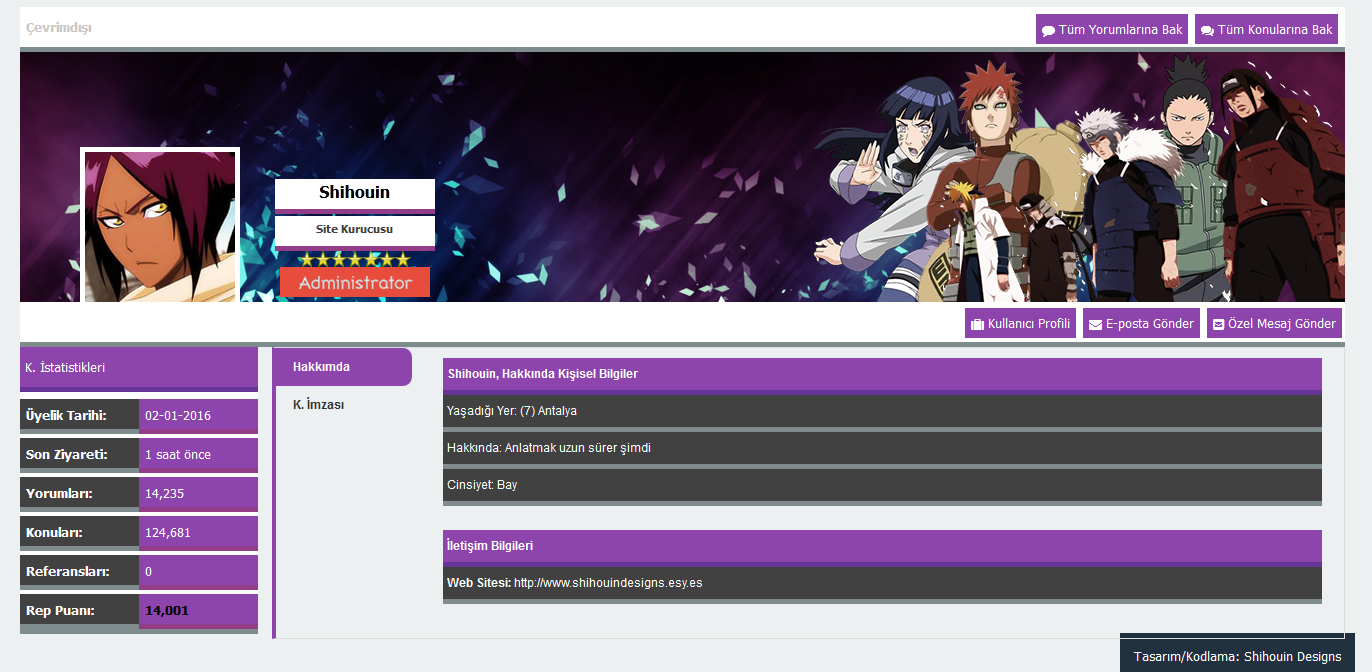Click the red Administrator badge
The image size is (1372, 672).
pos(355,282)
